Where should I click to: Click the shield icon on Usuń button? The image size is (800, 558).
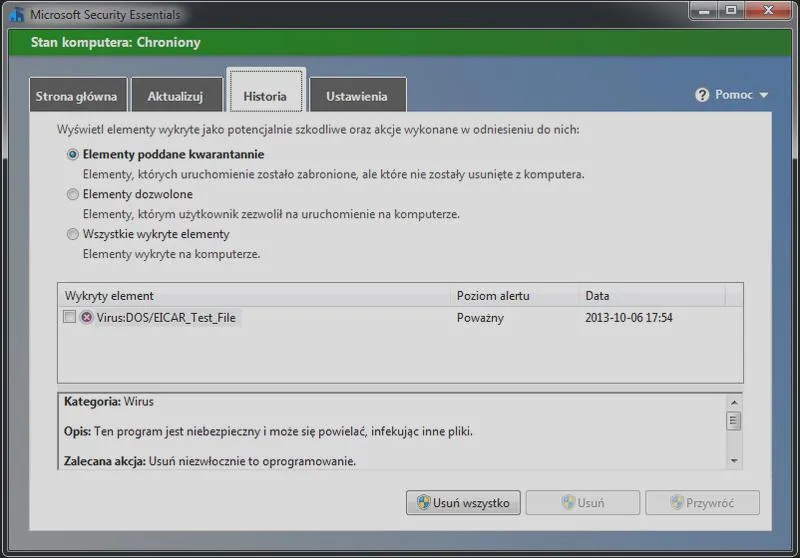(568, 502)
